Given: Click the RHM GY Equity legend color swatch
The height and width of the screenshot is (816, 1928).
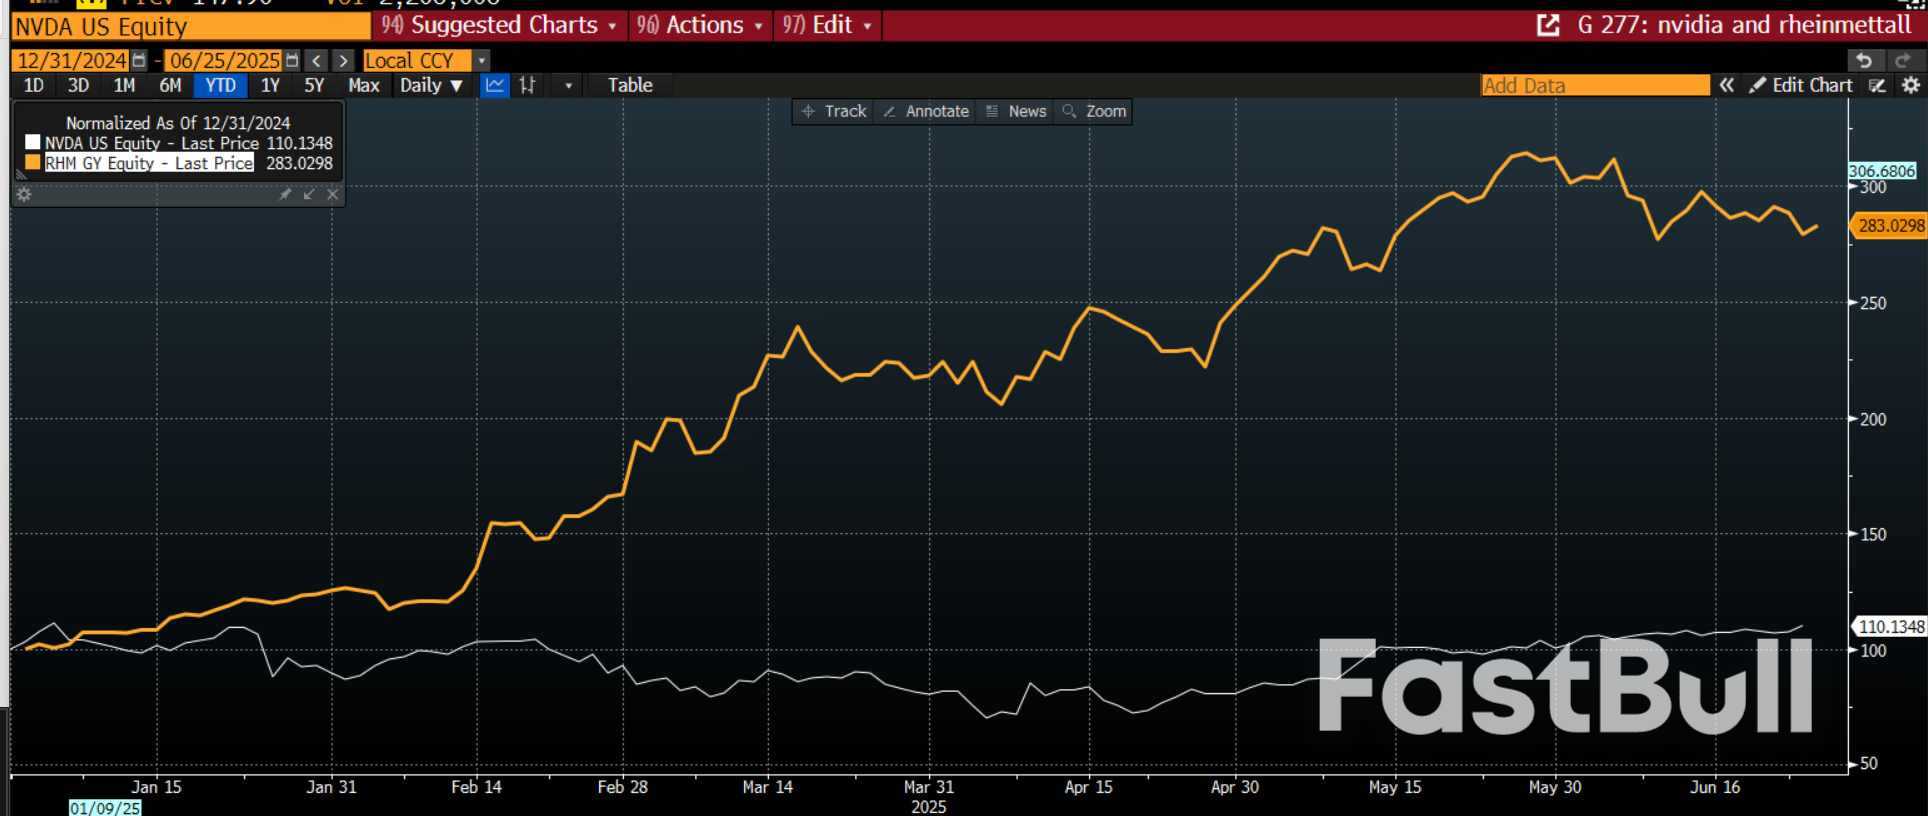Looking at the screenshot, I should [33, 162].
